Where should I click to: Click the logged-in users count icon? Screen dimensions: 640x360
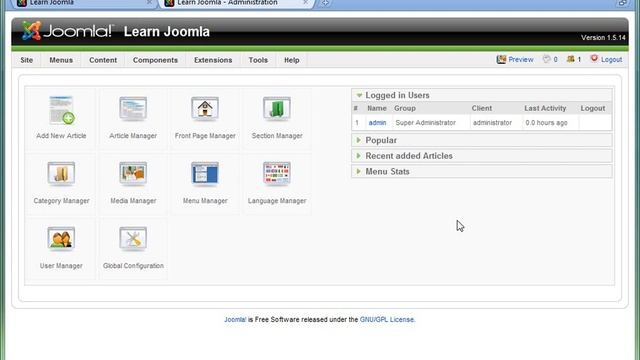point(571,59)
